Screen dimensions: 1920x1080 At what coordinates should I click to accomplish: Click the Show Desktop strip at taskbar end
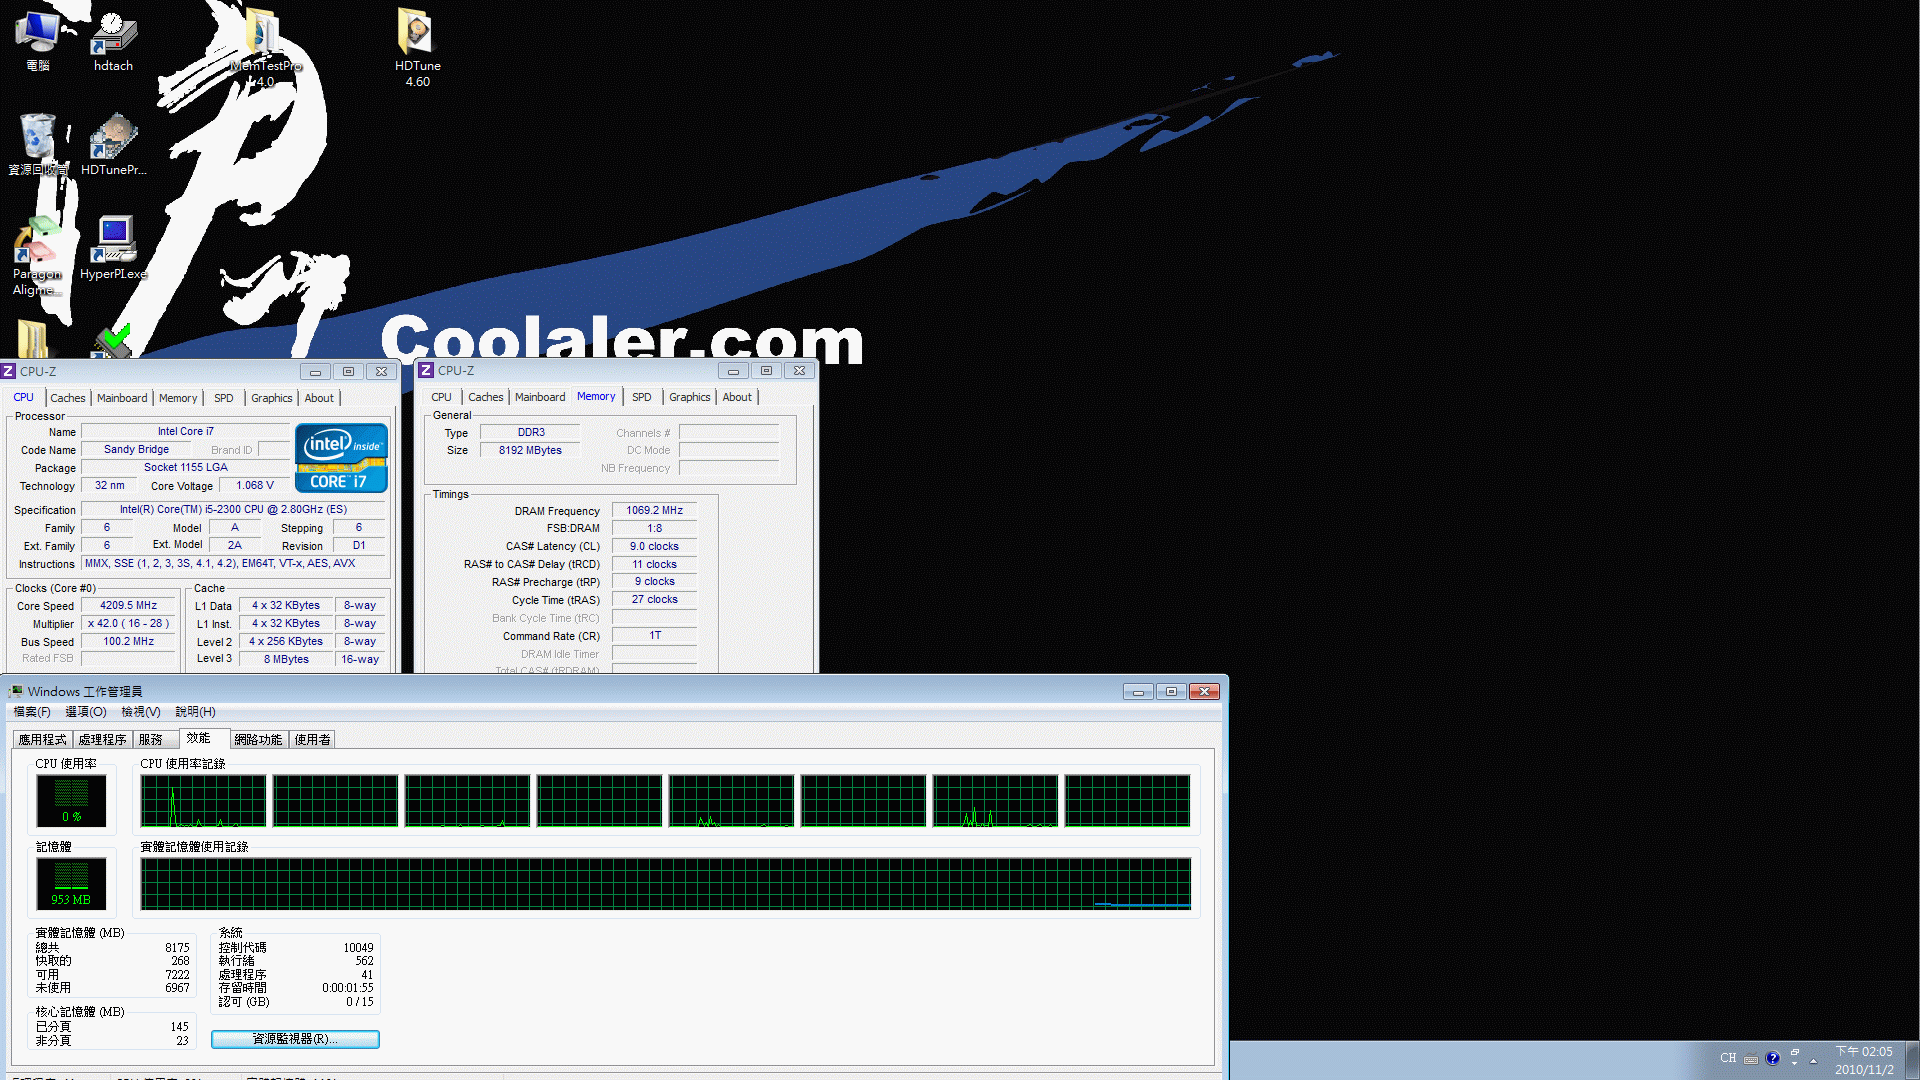1912,1060
